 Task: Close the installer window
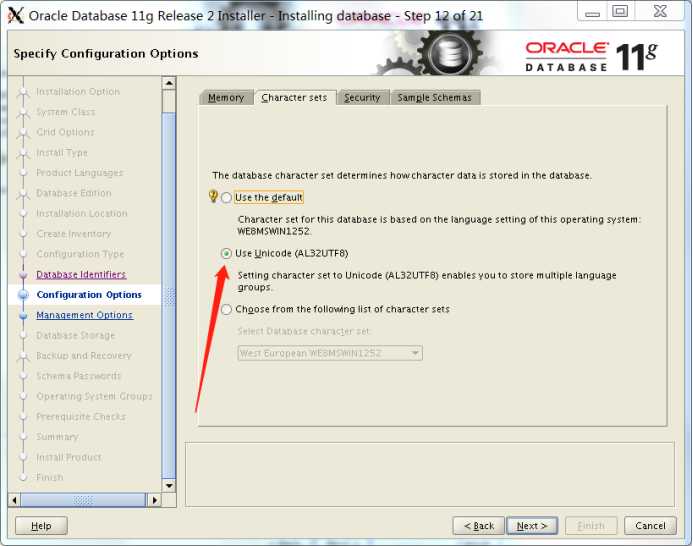pos(660,11)
